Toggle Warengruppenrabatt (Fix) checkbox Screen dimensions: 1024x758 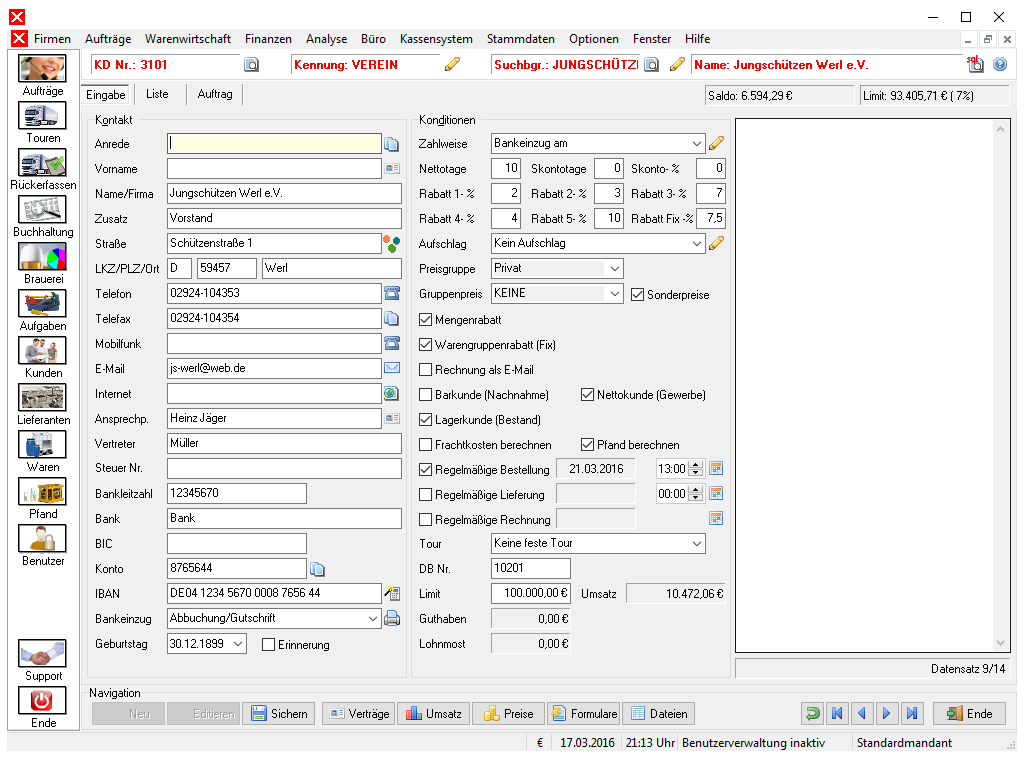click(425, 344)
